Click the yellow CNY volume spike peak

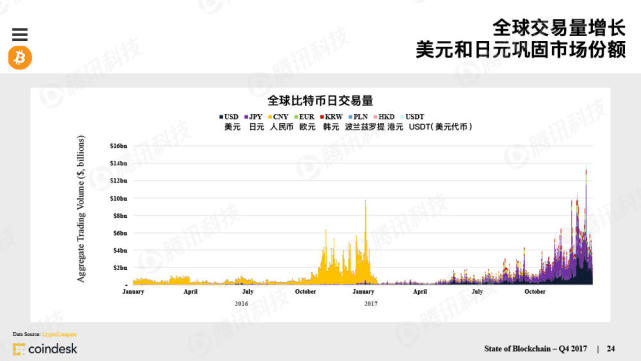coord(365,201)
